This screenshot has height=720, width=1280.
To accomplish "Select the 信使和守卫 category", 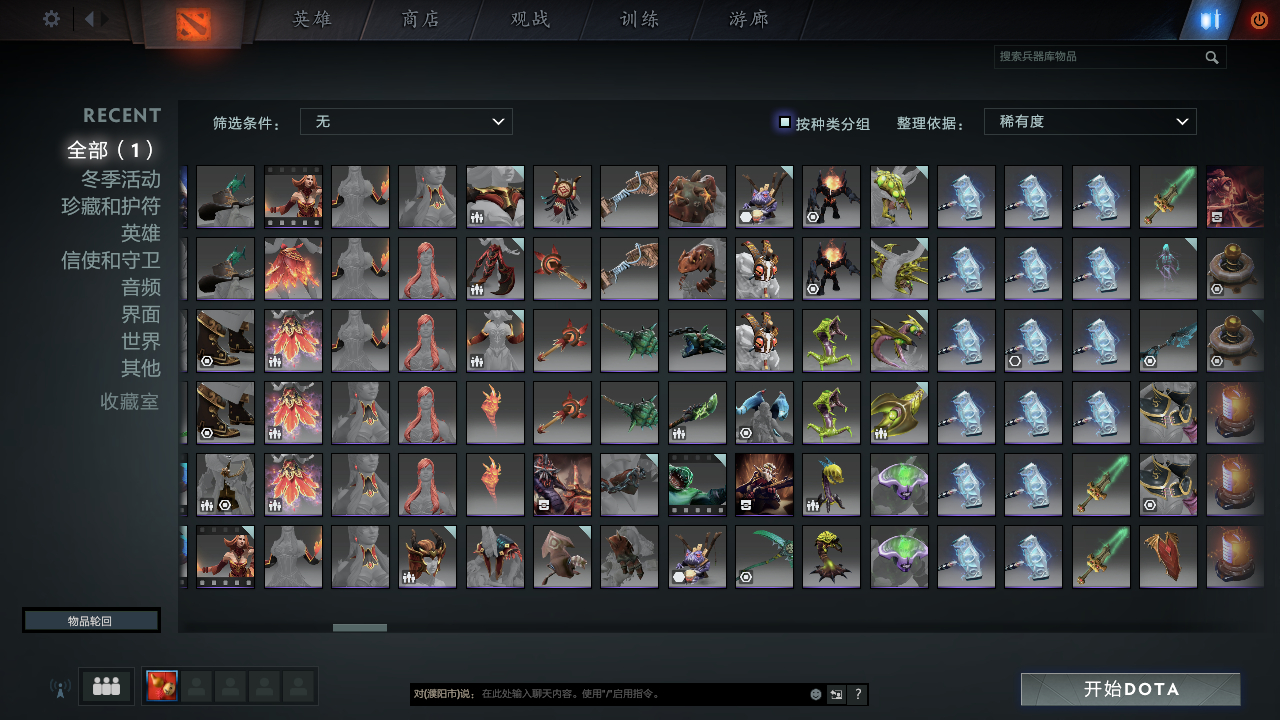I will (111, 260).
